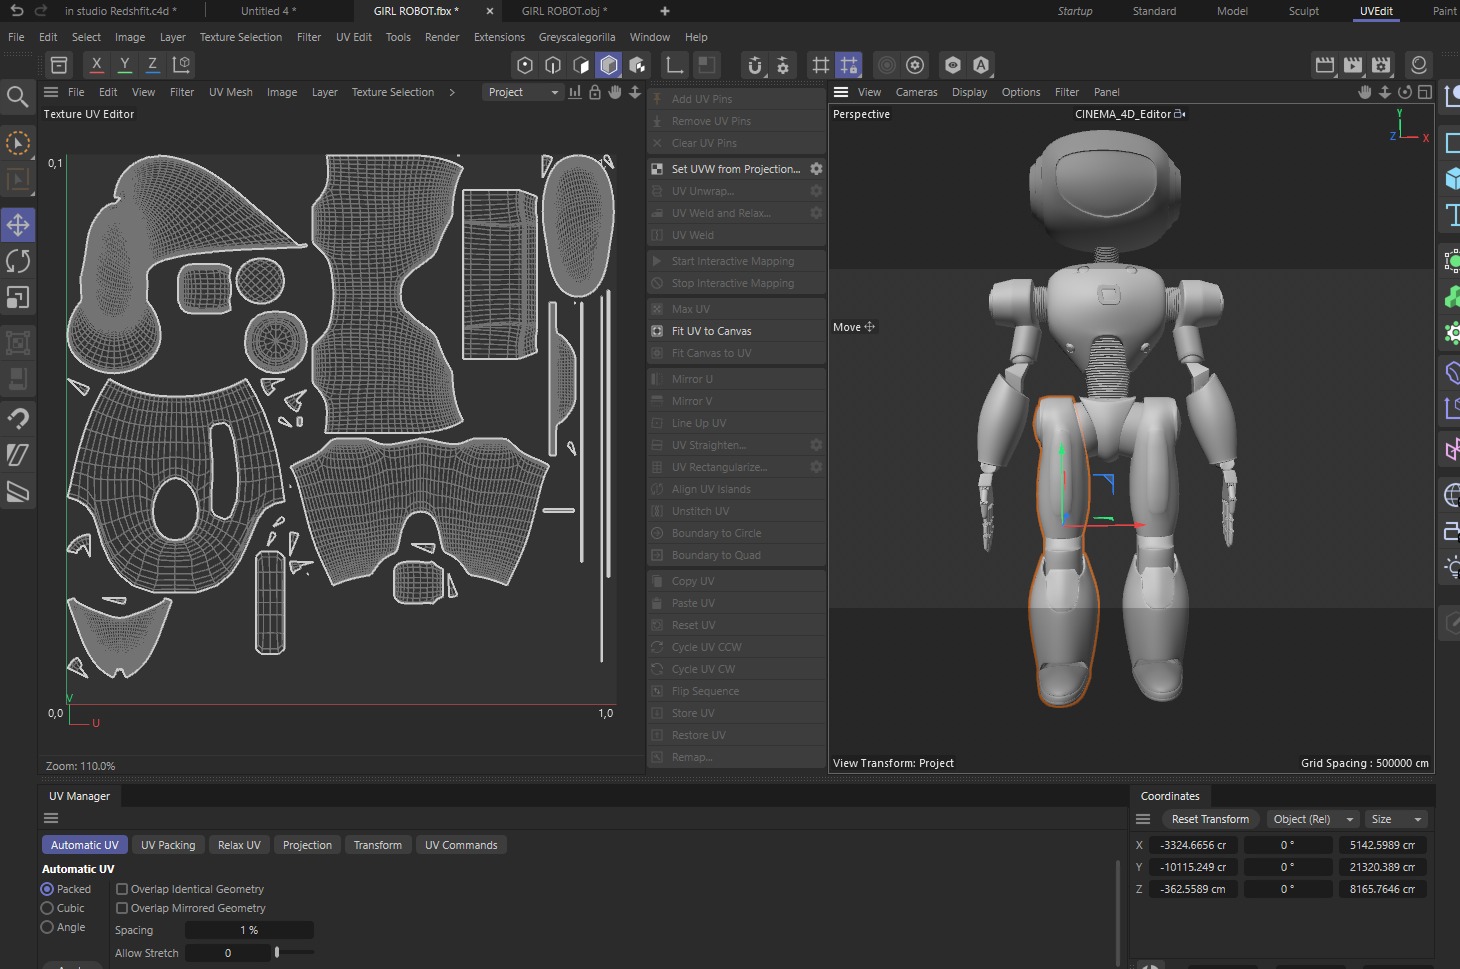Image resolution: width=1460 pixels, height=969 pixels.
Task: Click the Texture mode checkered cube icon
Action: 637,65
